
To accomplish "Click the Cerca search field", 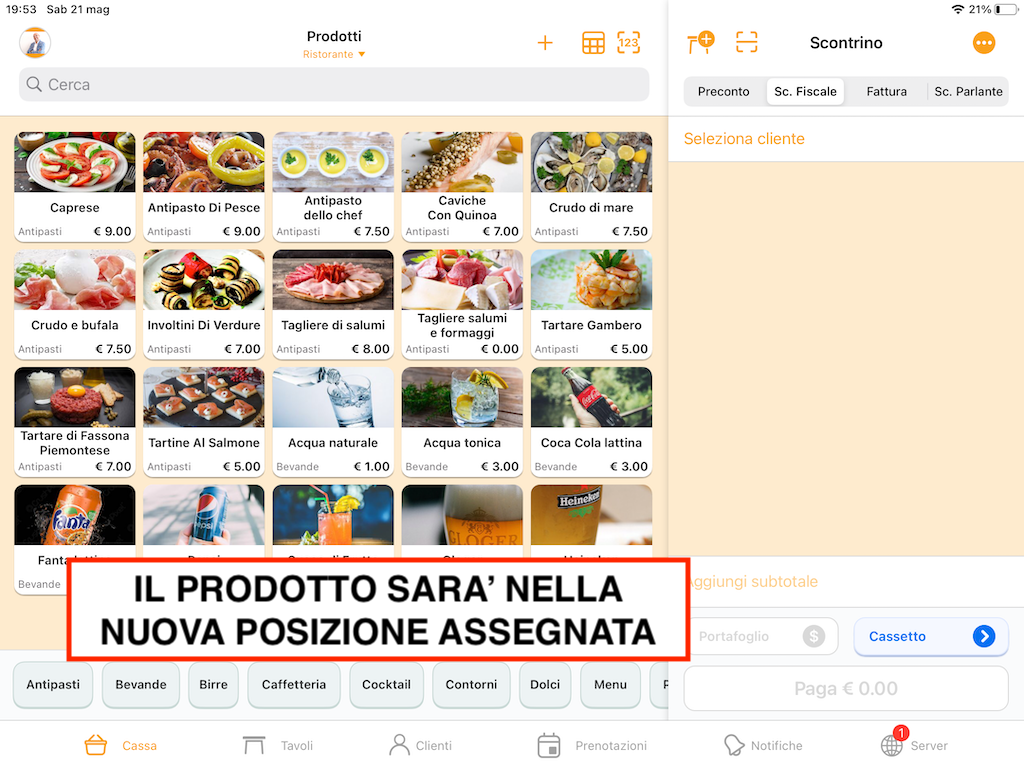I will point(334,84).
